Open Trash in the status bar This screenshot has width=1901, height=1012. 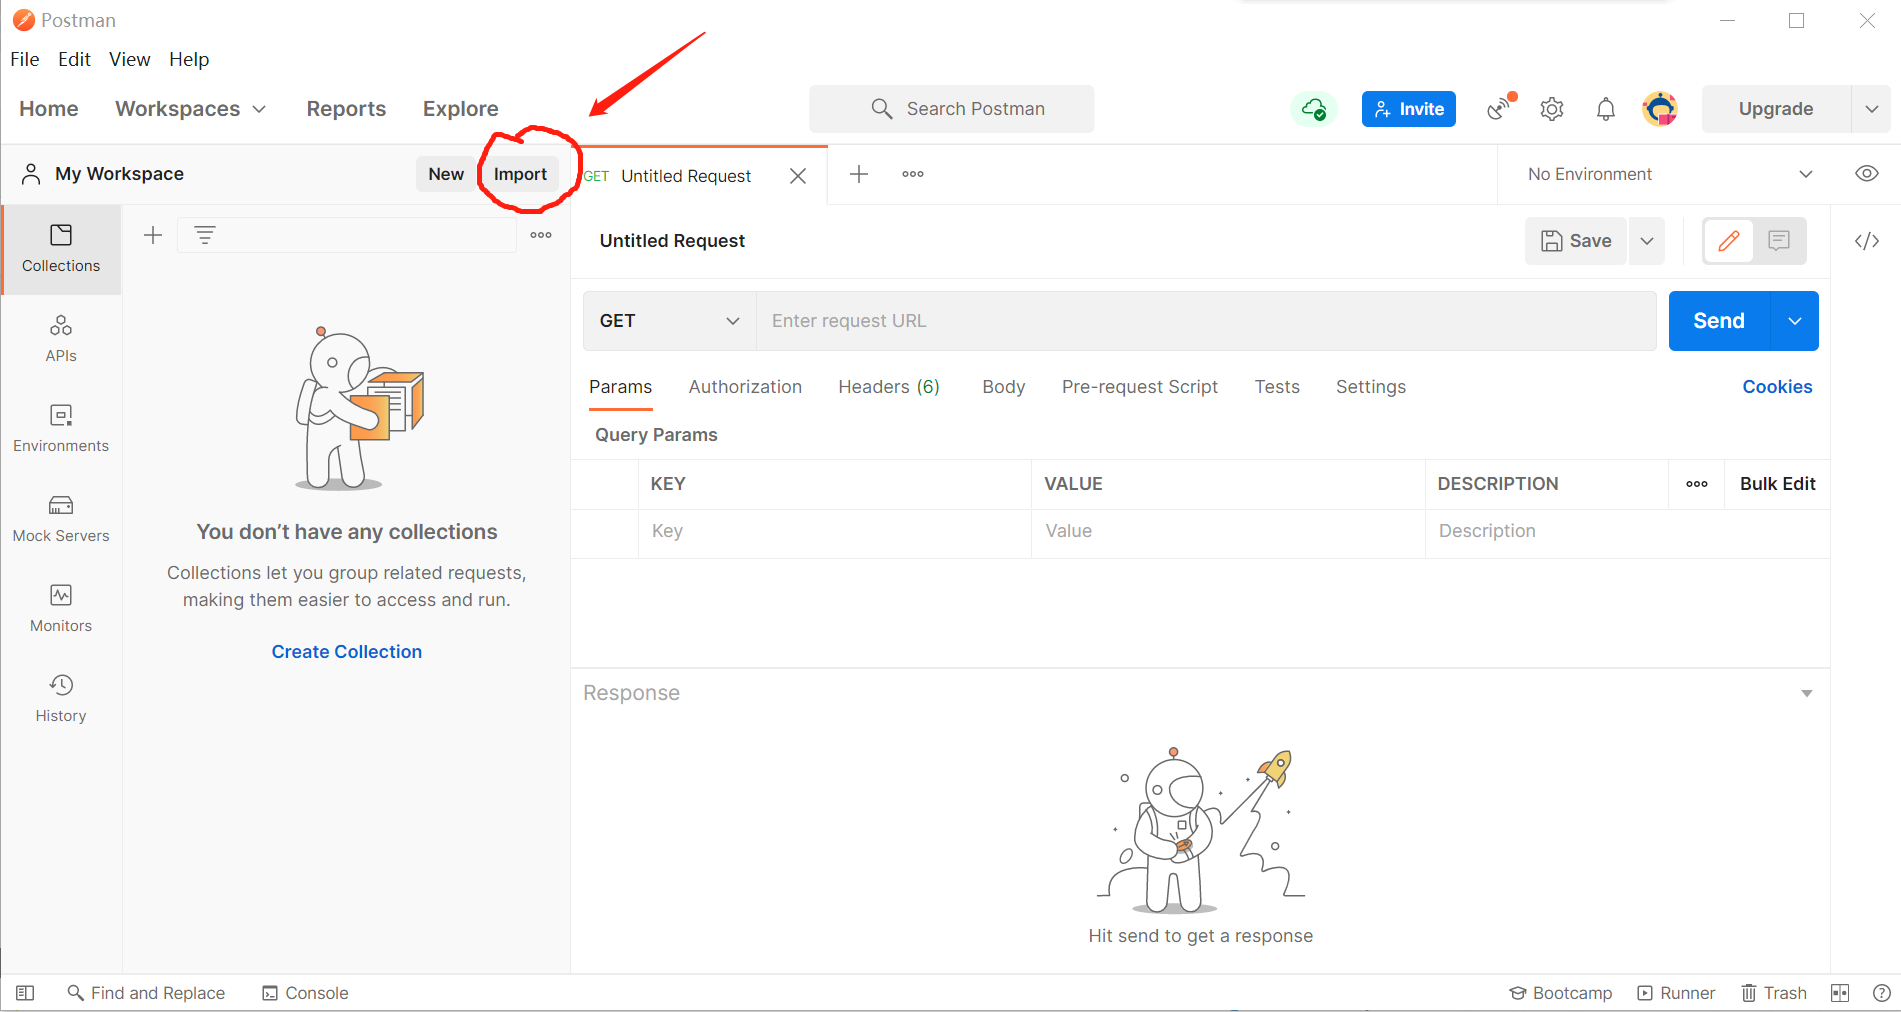(1774, 993)
